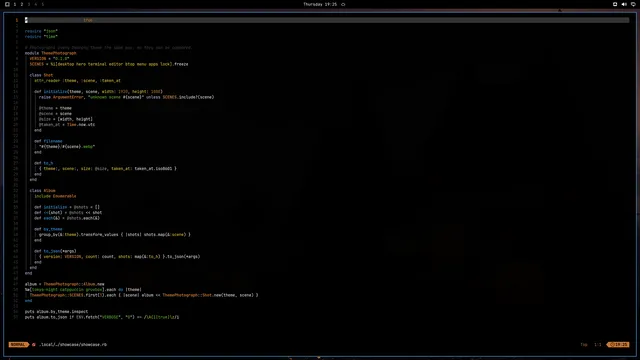This screenshot has height=360, width=640.
Task: Click the attr_reader line
Action: coord(77,80)
